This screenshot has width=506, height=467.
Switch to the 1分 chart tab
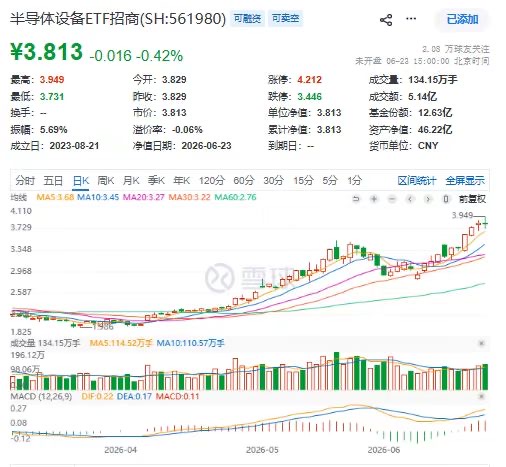tap(355, 180)
